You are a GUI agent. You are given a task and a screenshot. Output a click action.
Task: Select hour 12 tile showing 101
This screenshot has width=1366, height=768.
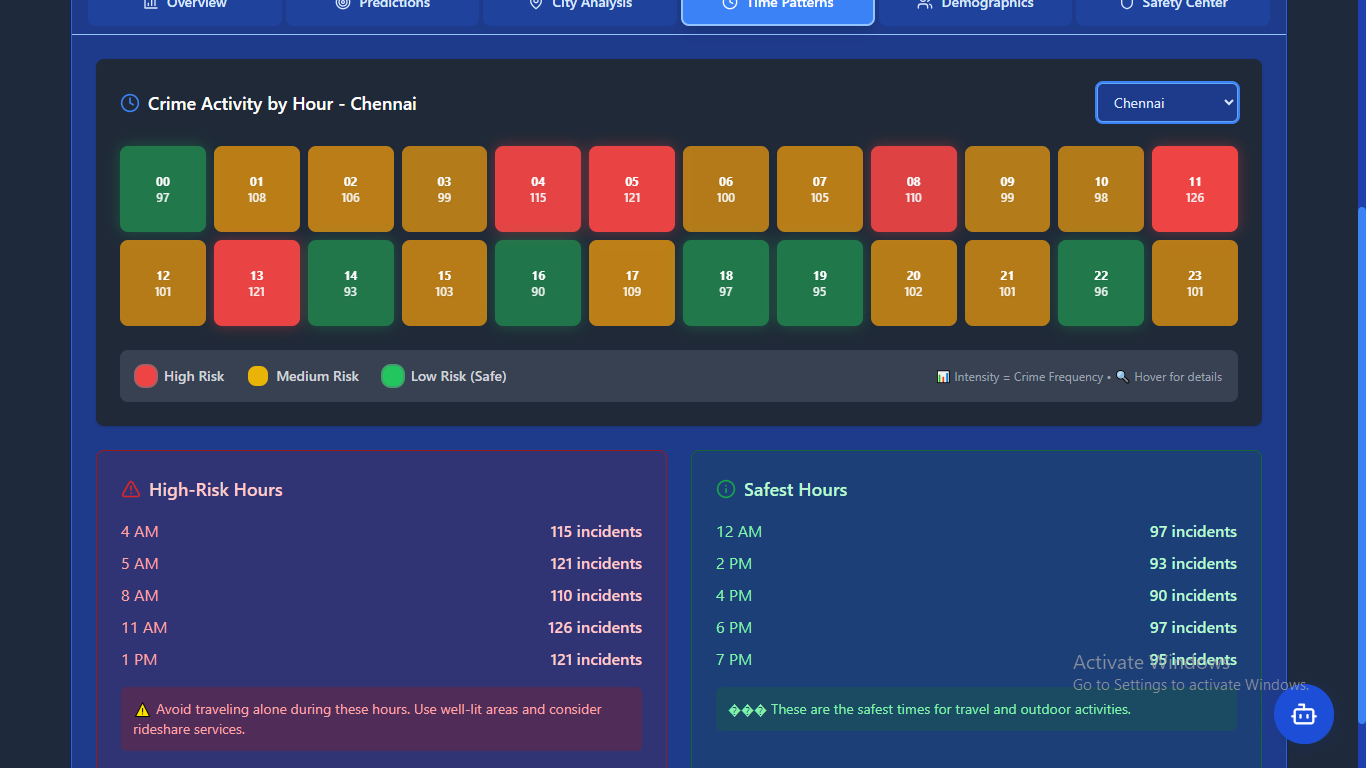[163, 283]
